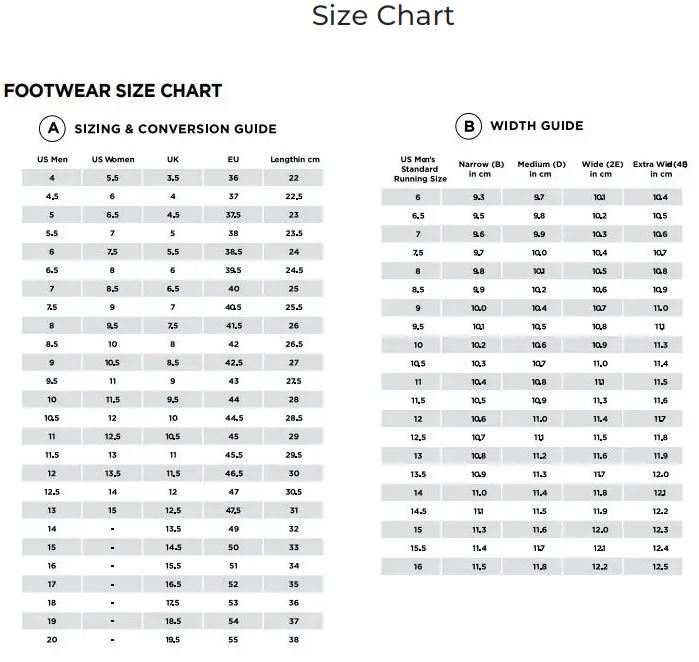
Task: Click the length cell in the US Men 20 row
Action: coord(294,639)
